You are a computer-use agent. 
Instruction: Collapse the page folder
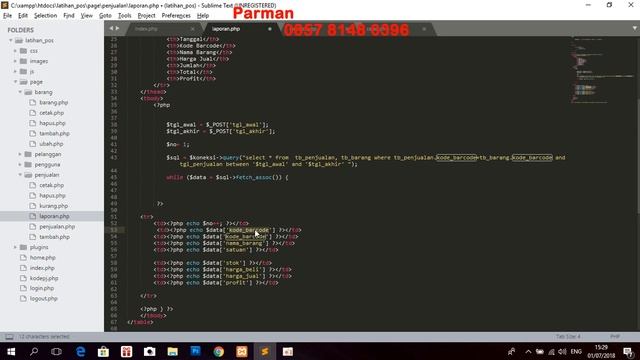point(16,82)
